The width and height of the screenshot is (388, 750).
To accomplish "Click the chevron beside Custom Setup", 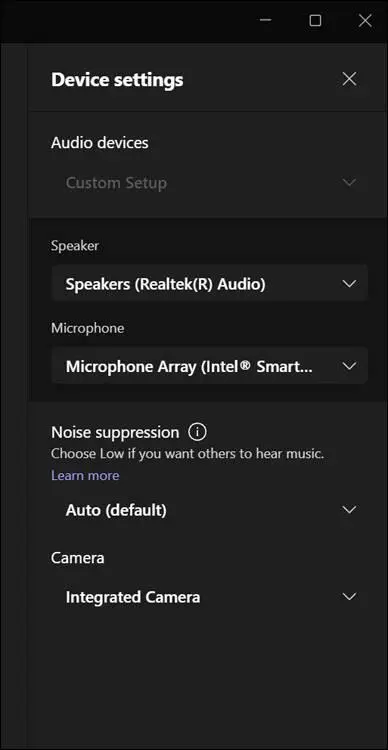I will point(350,182).
